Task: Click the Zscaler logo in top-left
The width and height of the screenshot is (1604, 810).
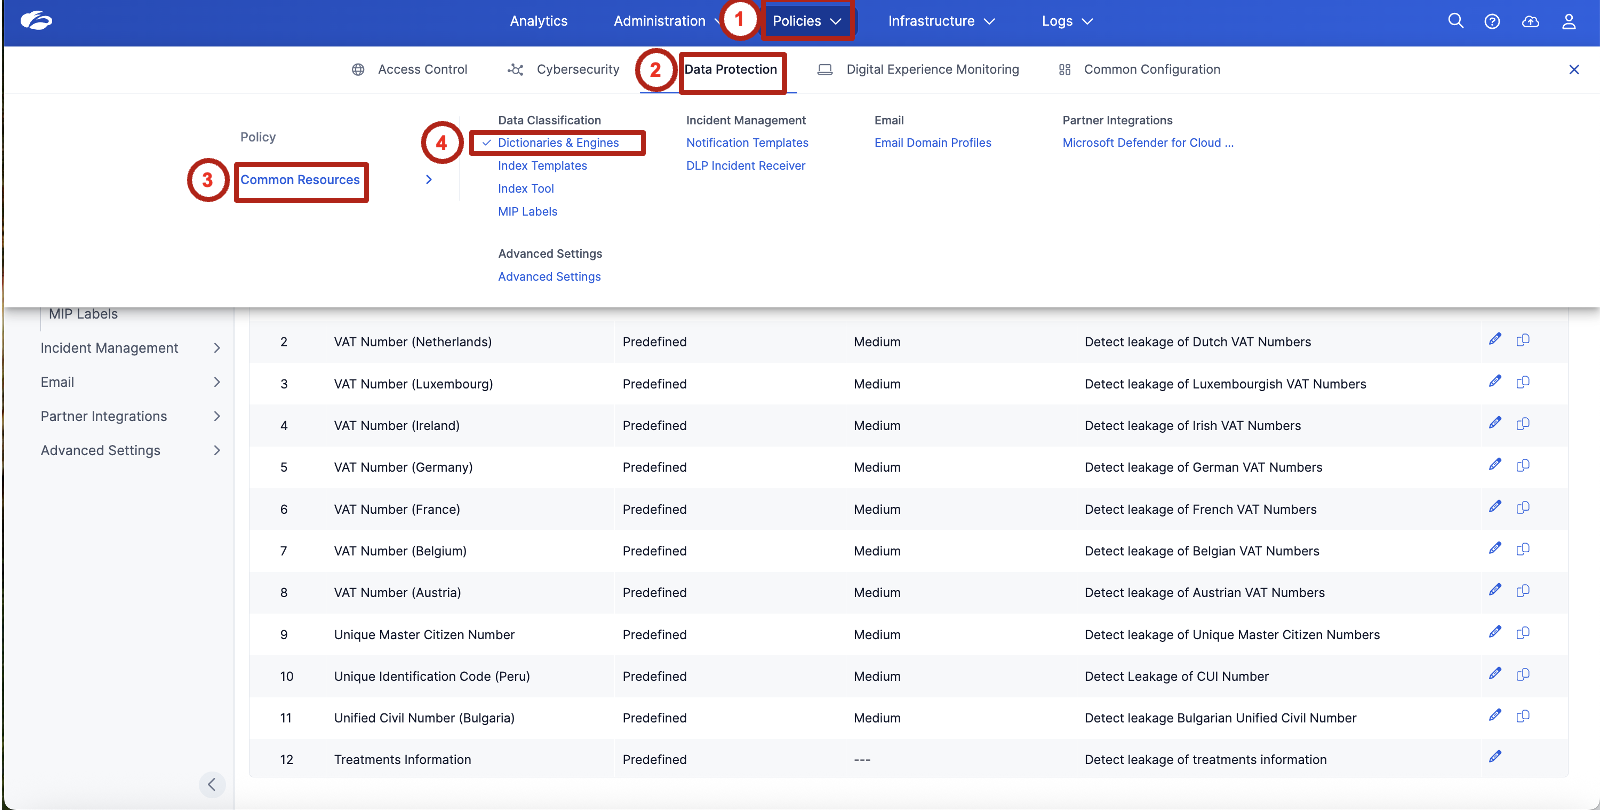Action: 36,21
